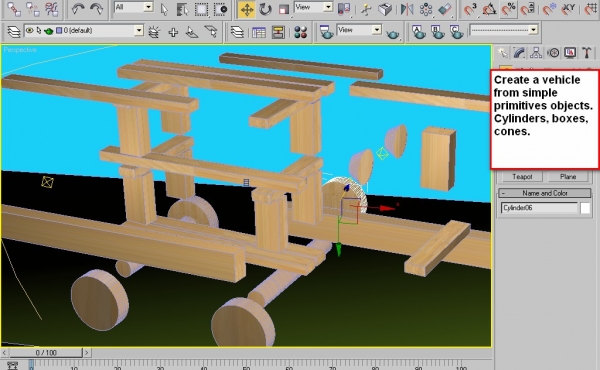Activate the Select and Scale tool
Screen dimensions: 600x370
pos(284,9)
